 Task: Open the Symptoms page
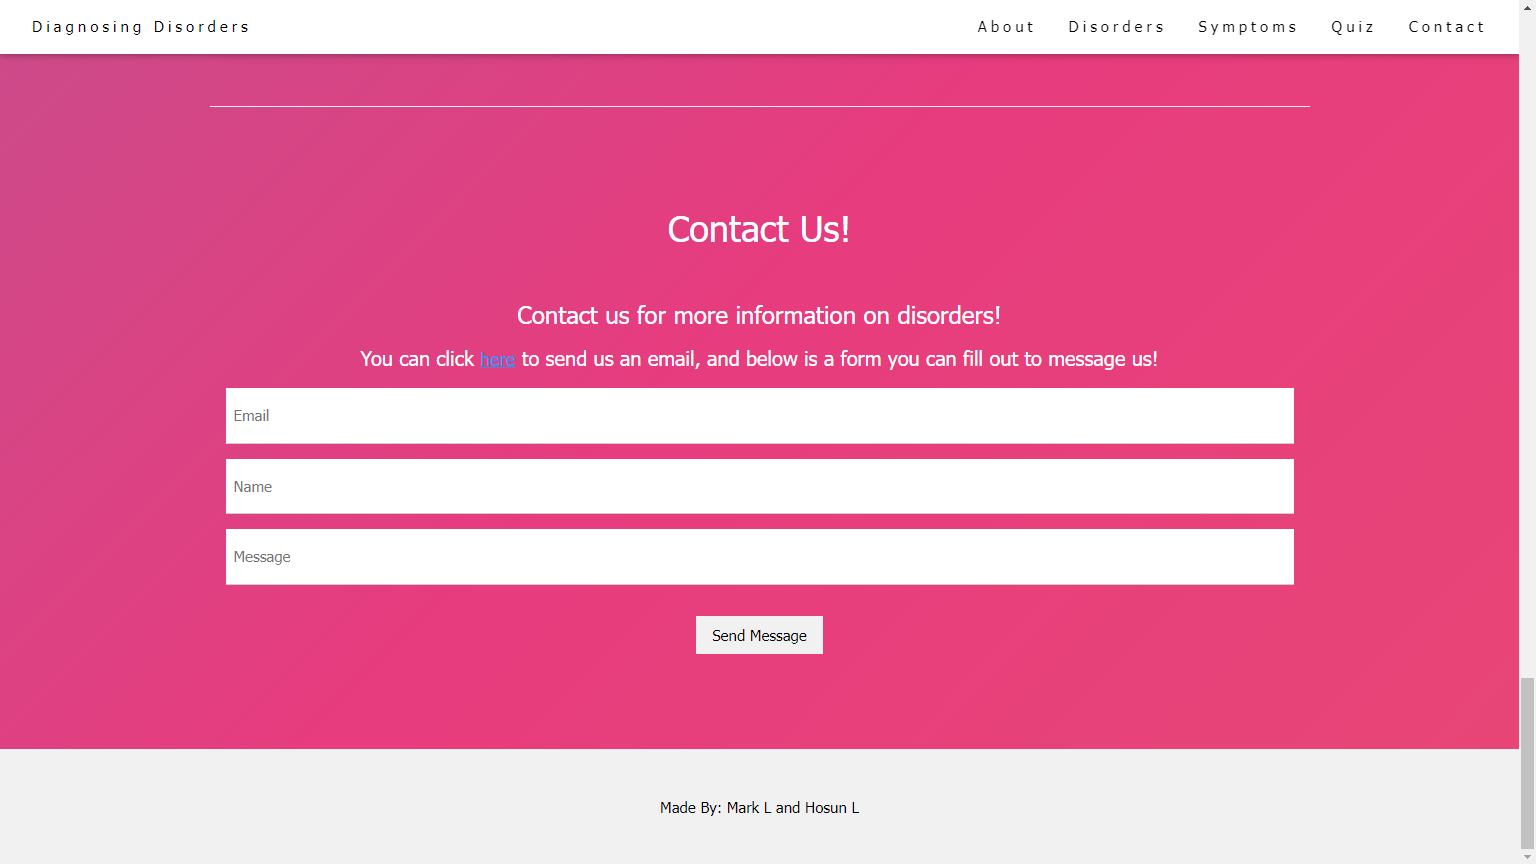[x=1247, y=26]
